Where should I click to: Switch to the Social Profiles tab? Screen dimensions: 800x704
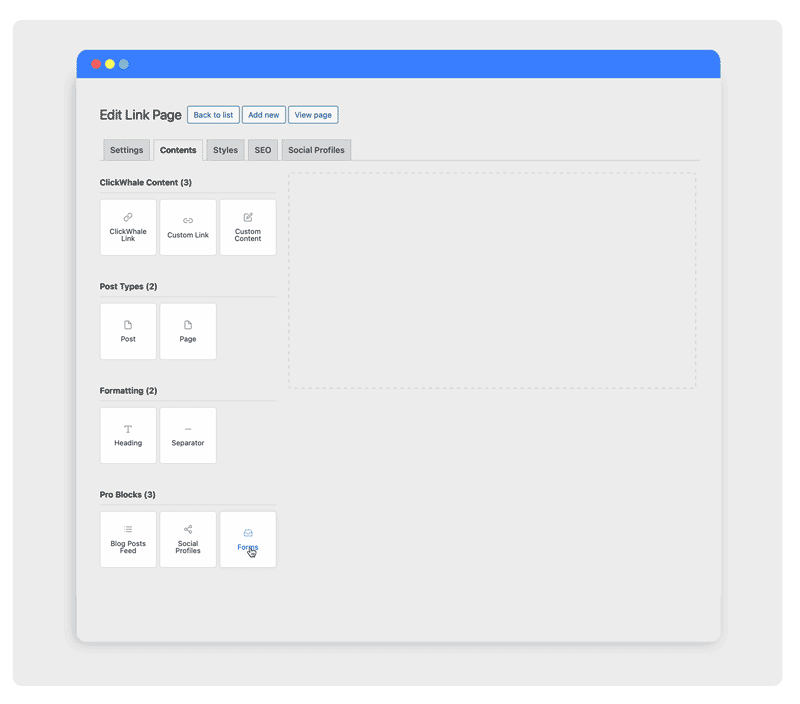coord(316,150)
